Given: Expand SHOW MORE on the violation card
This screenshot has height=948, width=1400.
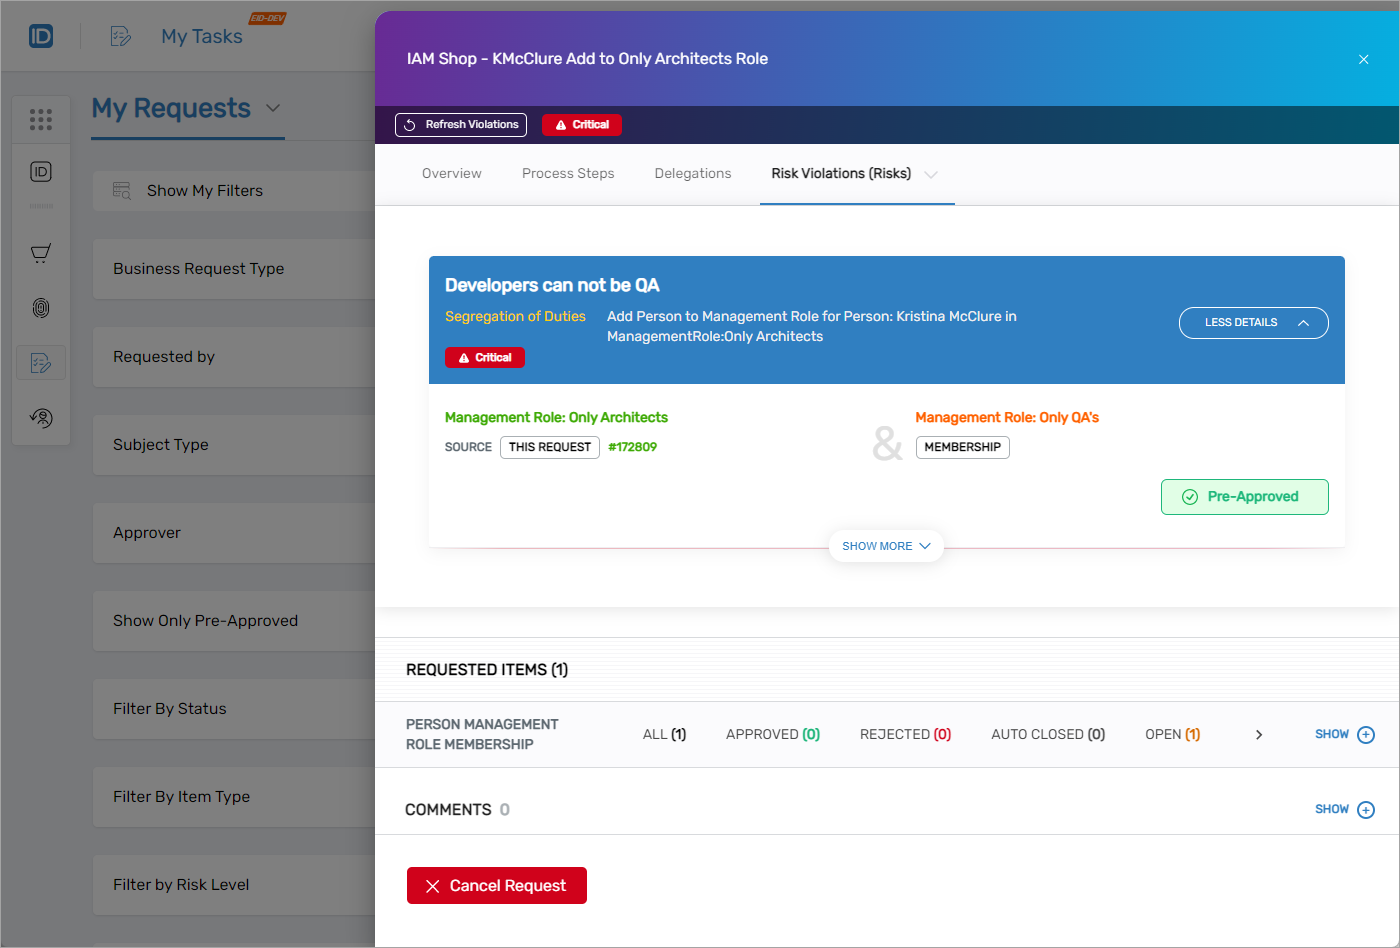Looking at the screenshot, I should (x=886, y=546).
